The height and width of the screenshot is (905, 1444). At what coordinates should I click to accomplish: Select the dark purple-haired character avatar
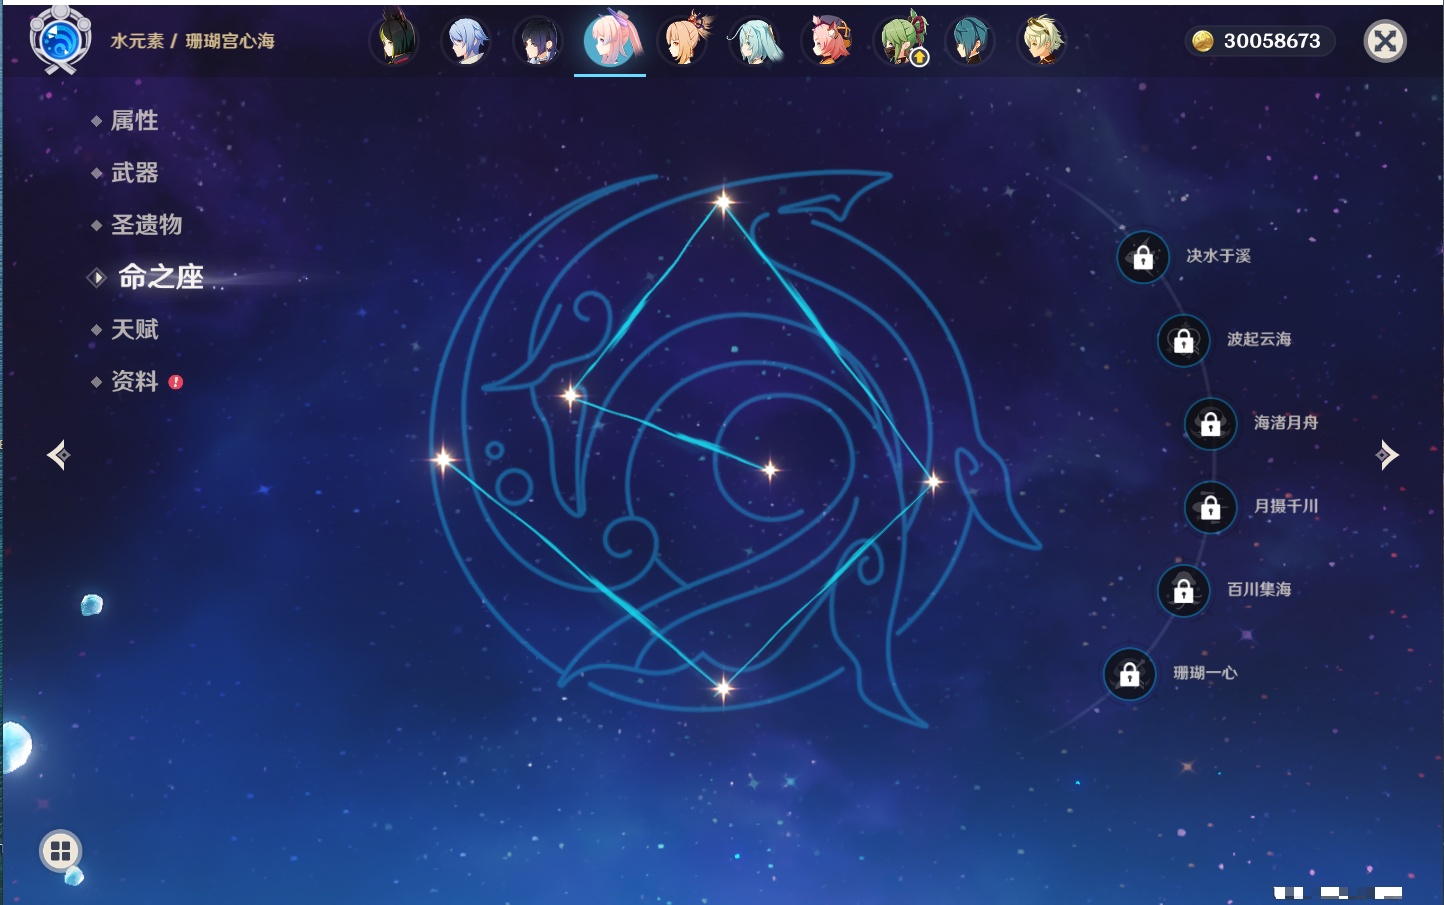point(538,41)
